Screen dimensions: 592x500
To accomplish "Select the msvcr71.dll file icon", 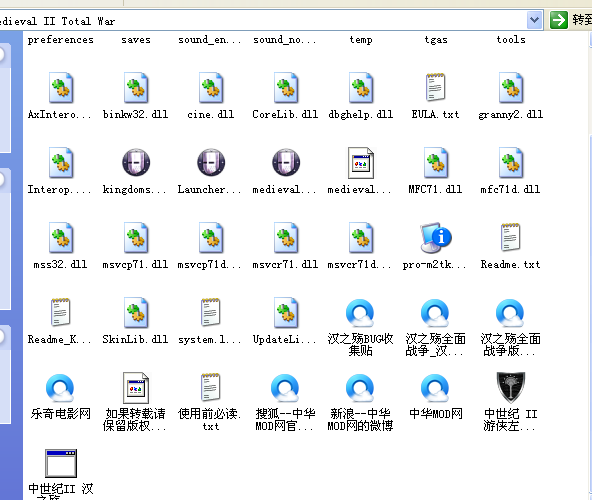I will (x=286, y=238).
